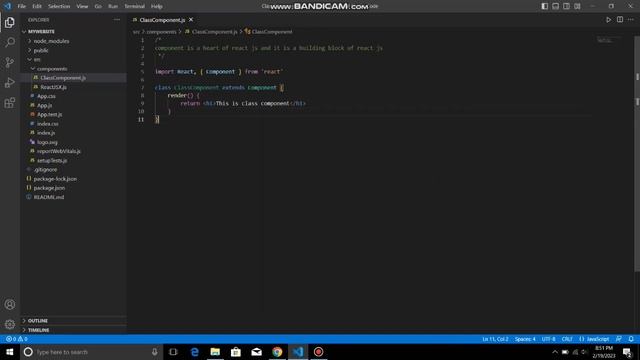Open File Explorer from the taskbar

215,352
